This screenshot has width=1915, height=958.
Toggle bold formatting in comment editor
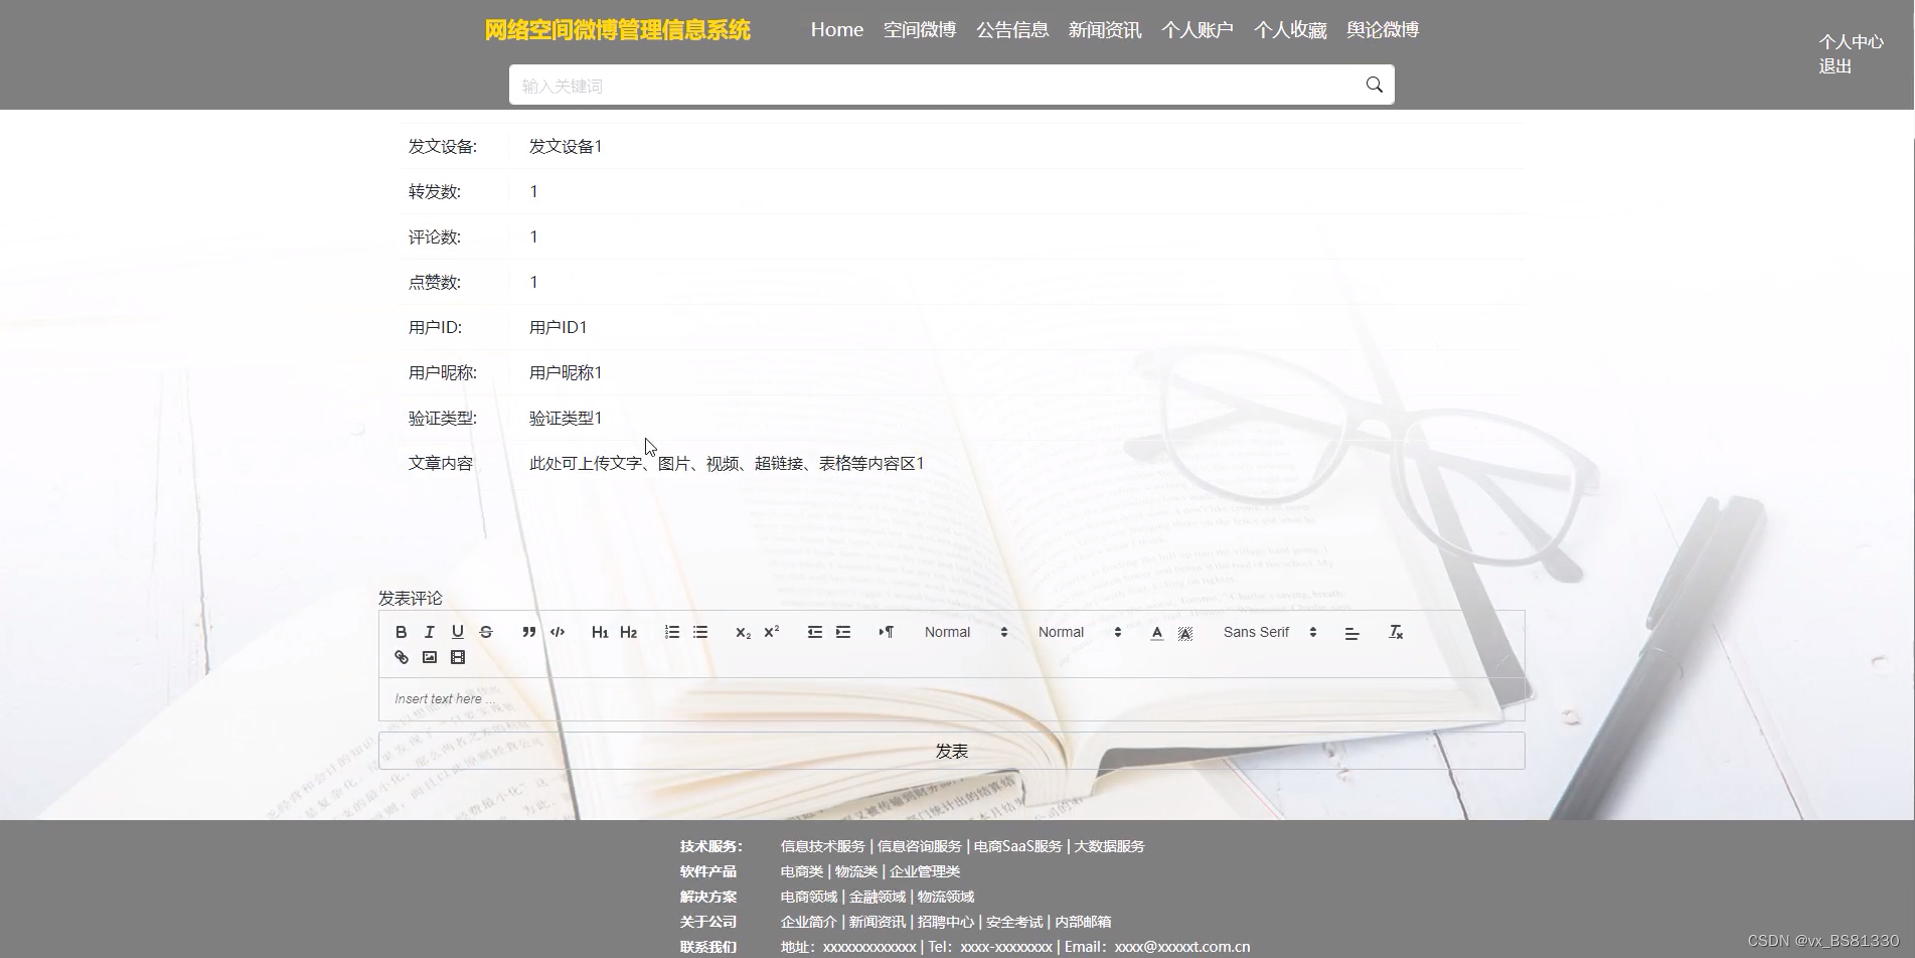401,632
